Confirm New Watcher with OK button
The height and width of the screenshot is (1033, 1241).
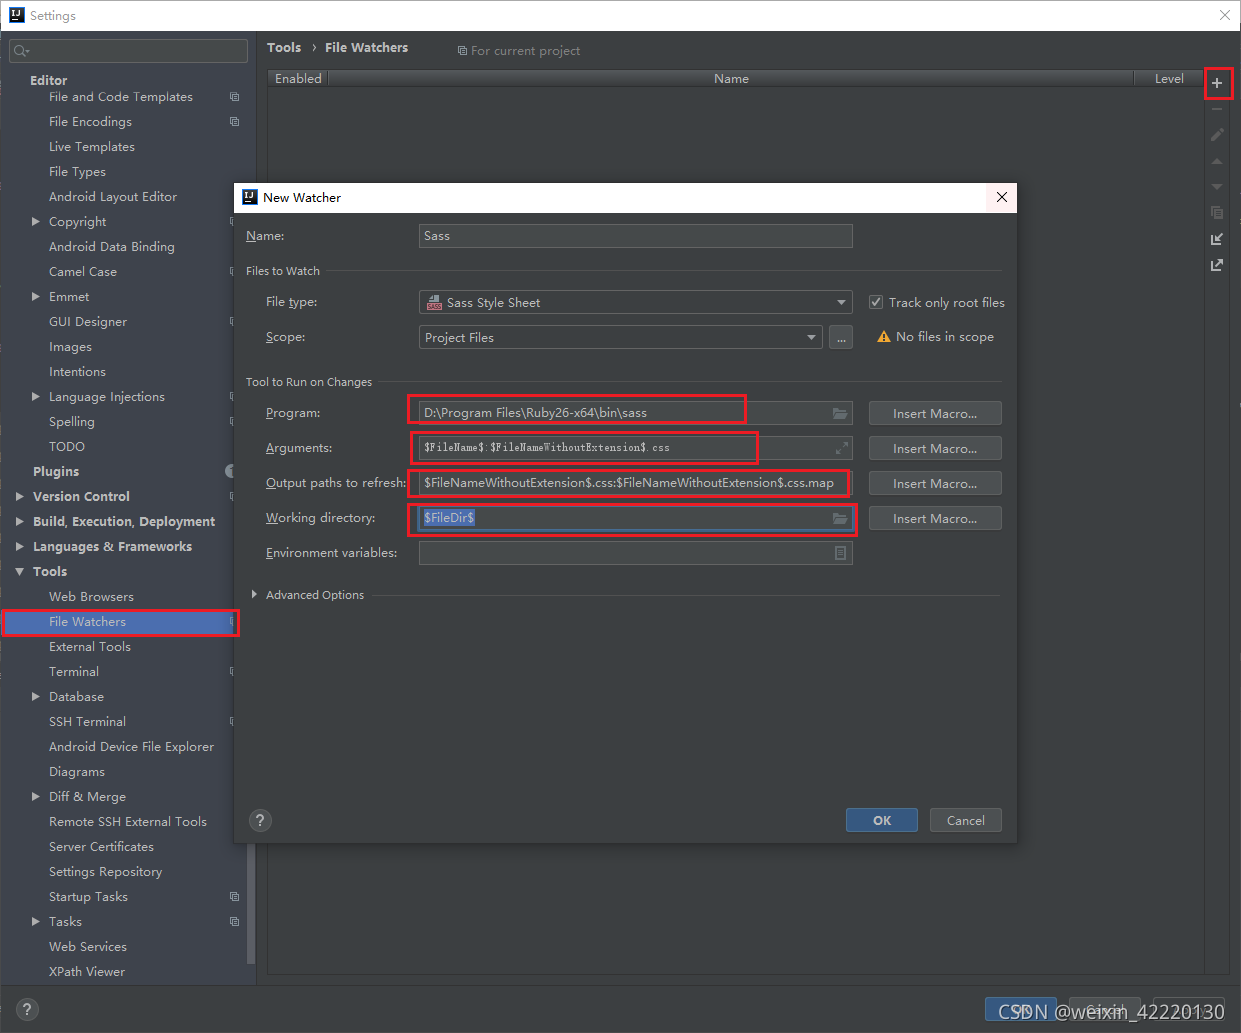pos(882,820)
